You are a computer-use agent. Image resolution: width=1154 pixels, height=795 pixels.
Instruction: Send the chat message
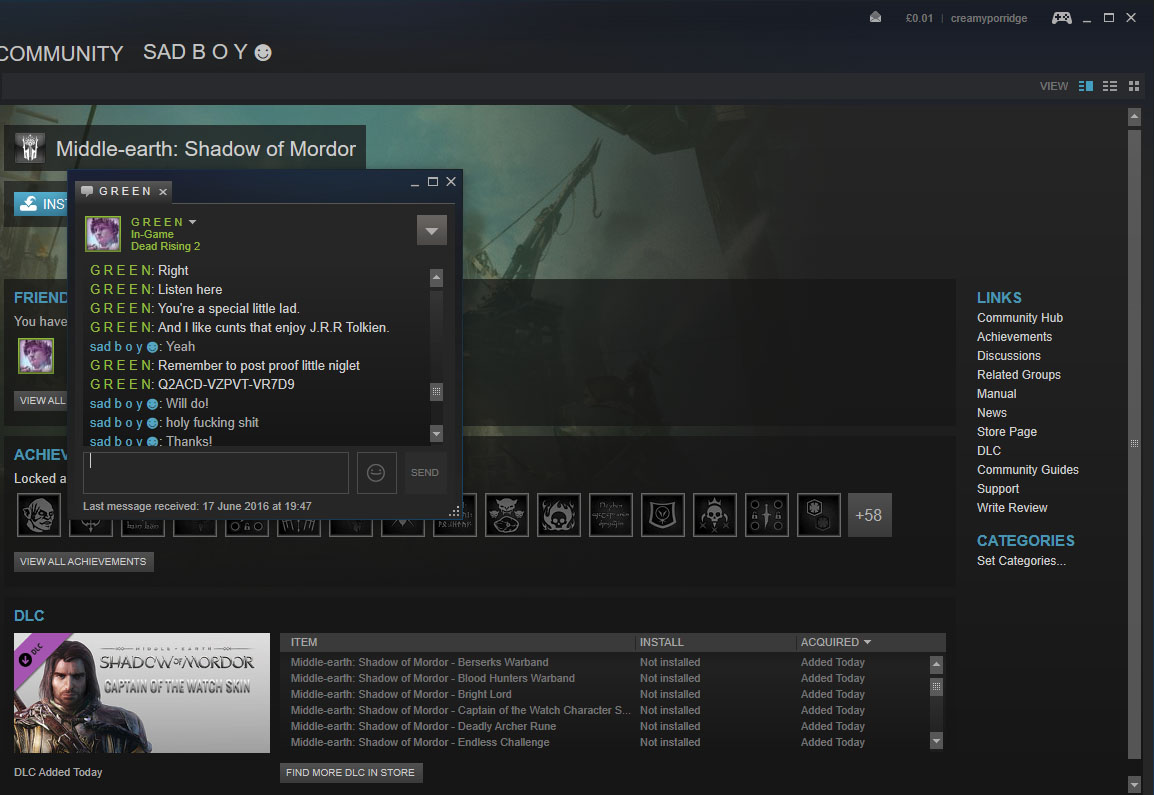pyautogui.click(x=425, y=473)
